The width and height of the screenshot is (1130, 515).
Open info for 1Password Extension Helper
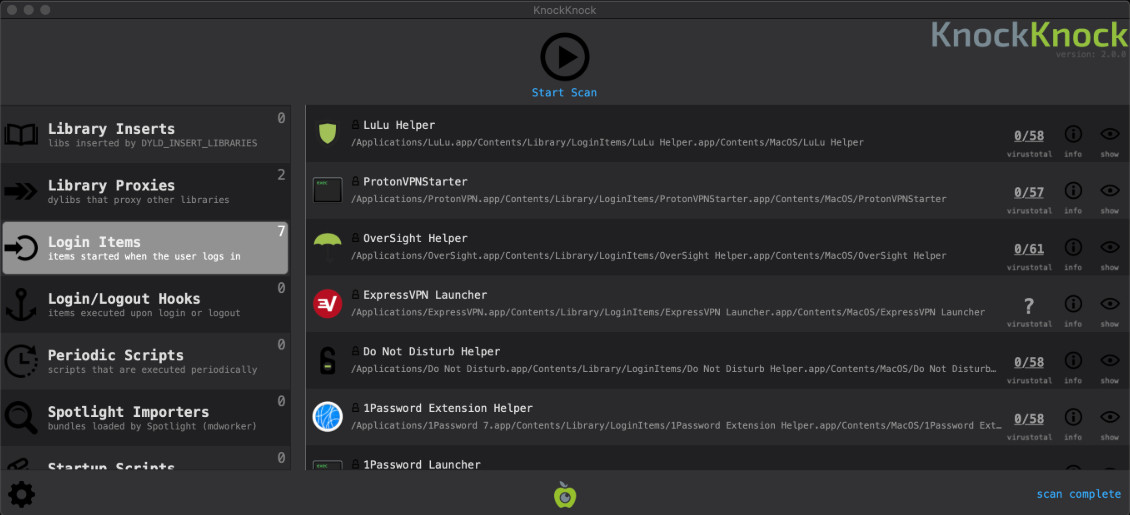1073,417
